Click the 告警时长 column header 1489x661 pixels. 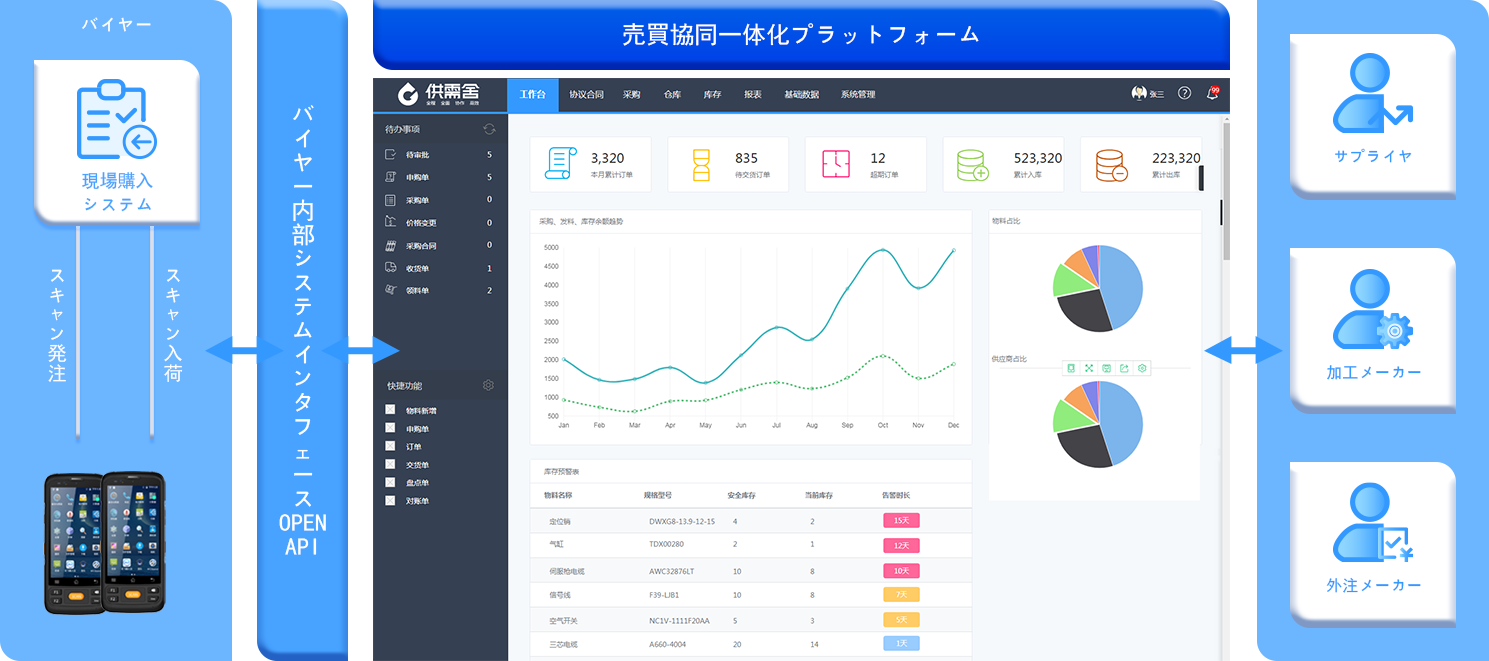[896, 496]
